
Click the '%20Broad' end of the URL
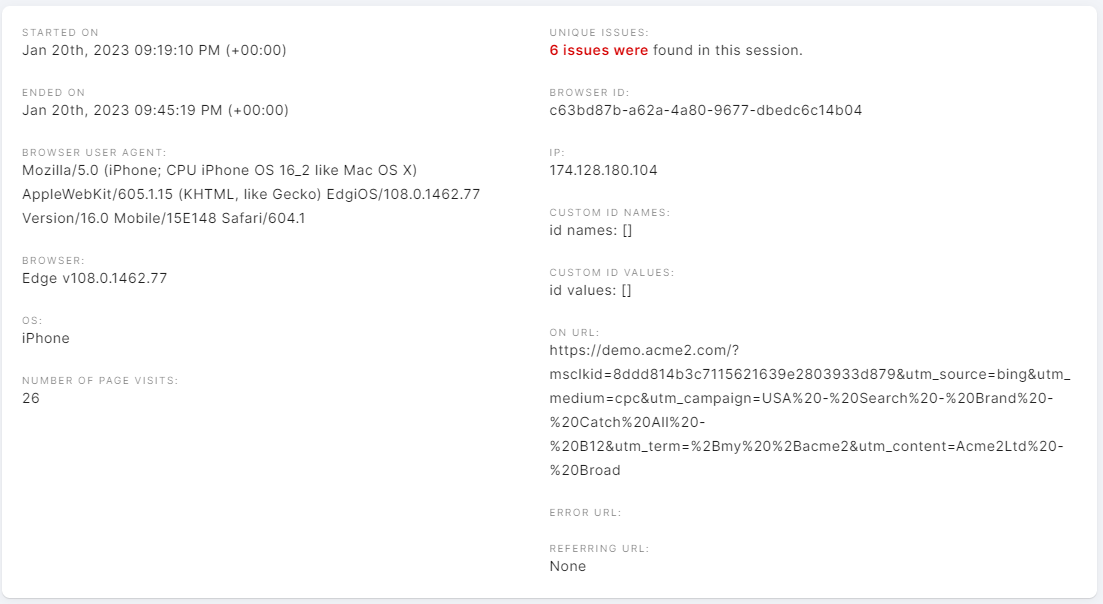point(585,470)
